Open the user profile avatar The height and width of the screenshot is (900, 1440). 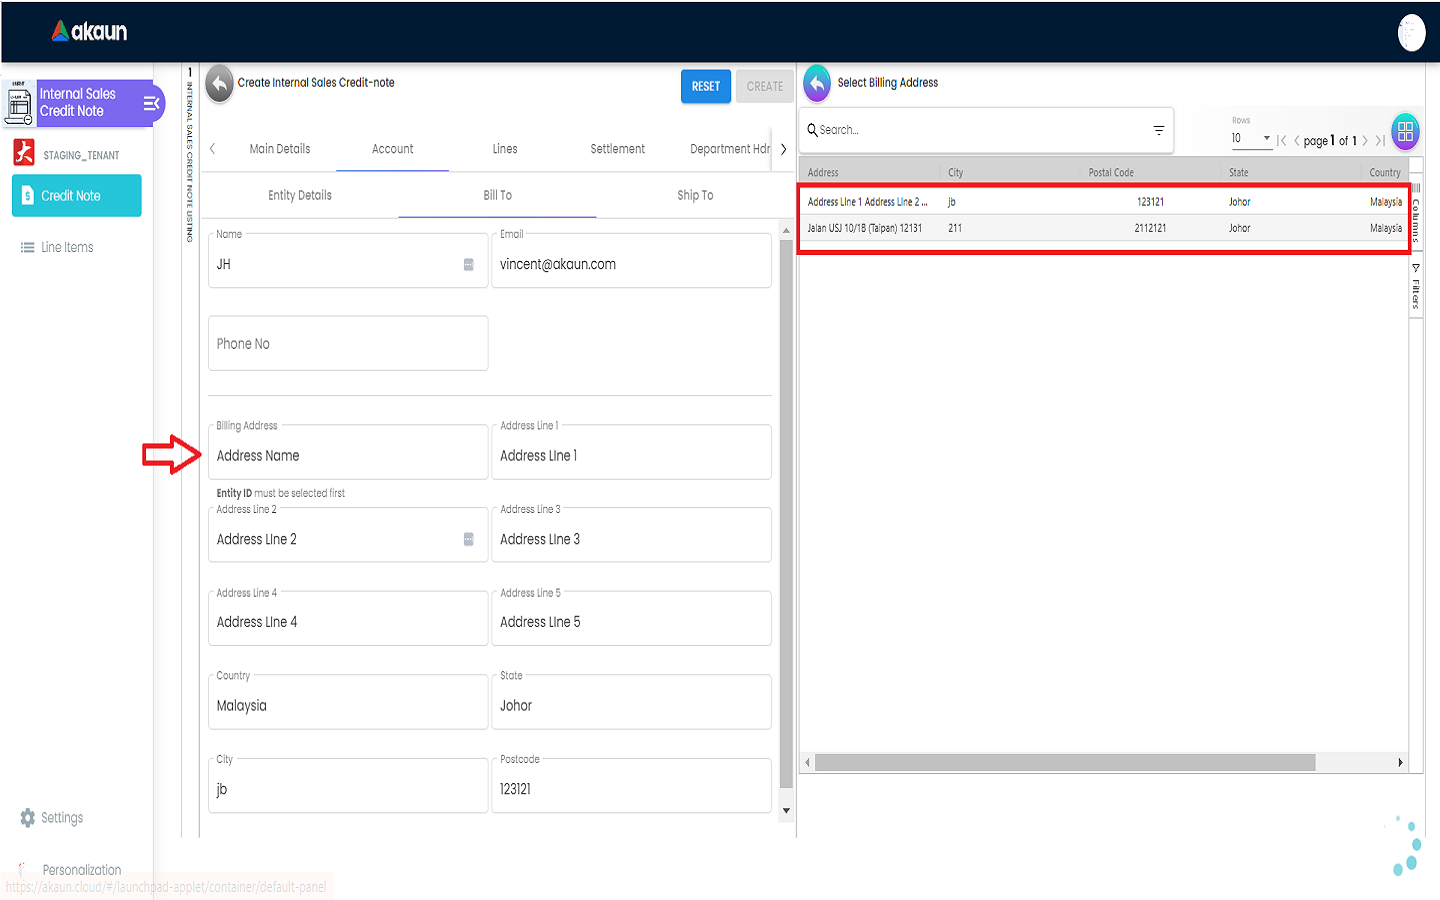[1411, 33]
